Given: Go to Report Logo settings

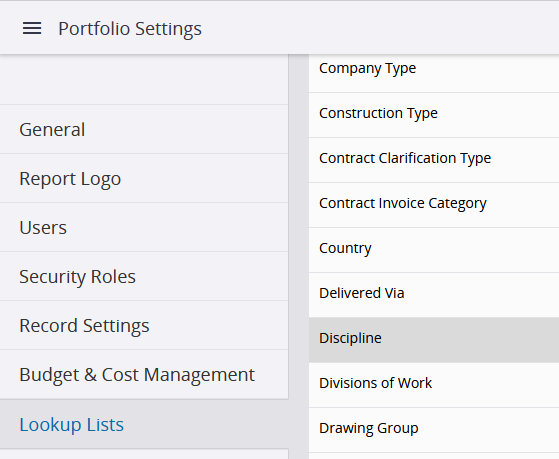Looking at the screenshot, I should point(144,178).
